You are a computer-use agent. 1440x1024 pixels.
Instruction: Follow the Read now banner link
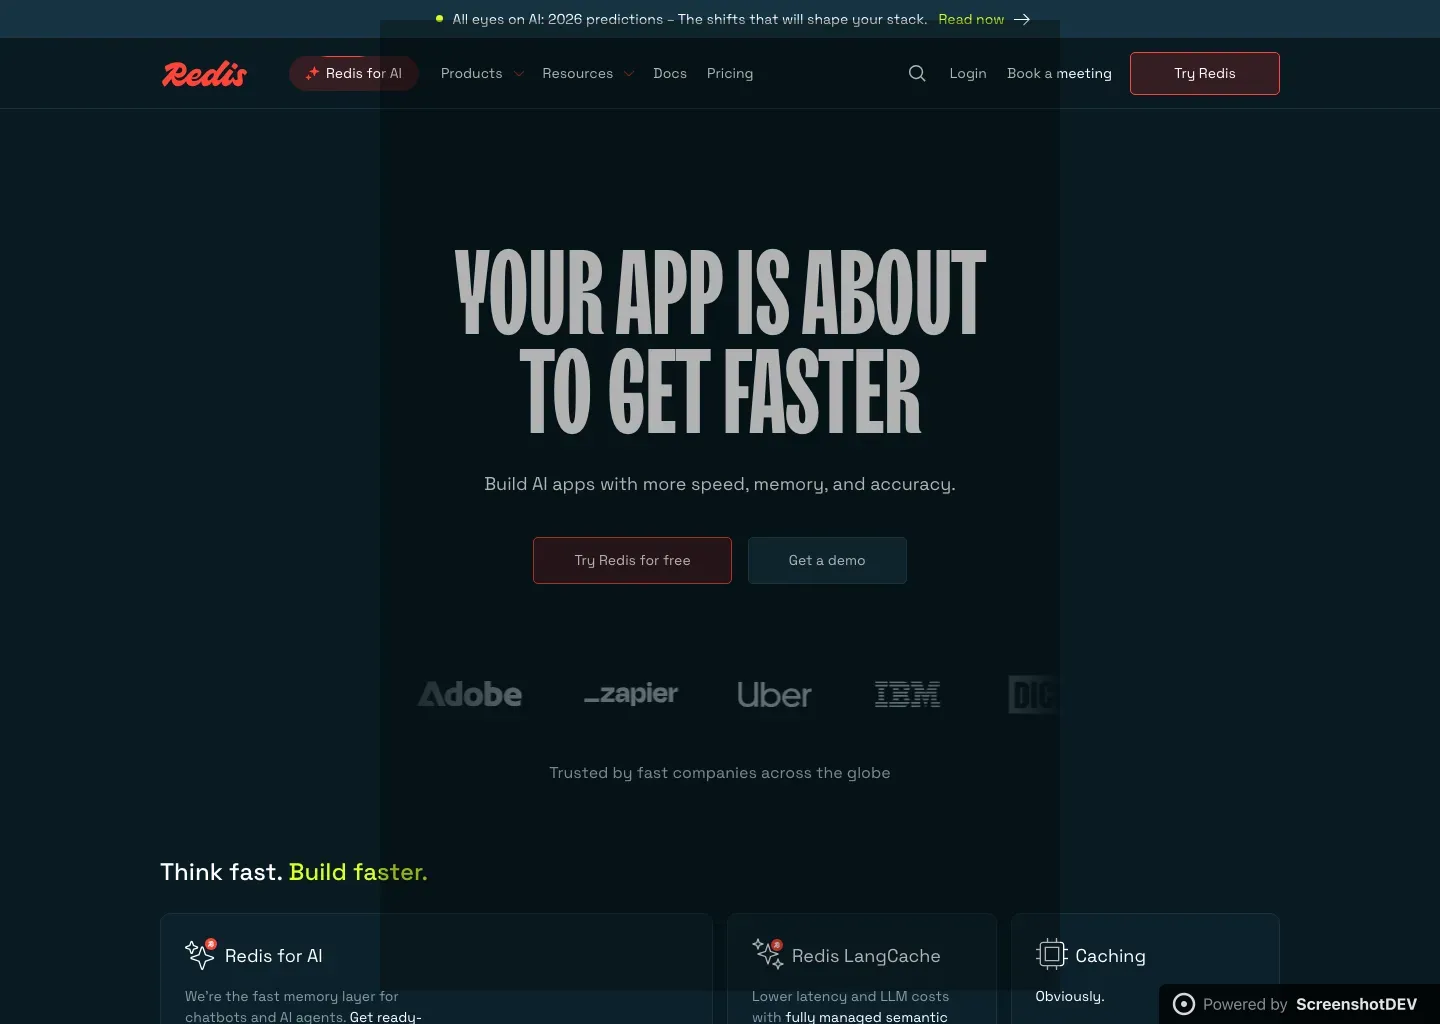(x=971, y=19)
